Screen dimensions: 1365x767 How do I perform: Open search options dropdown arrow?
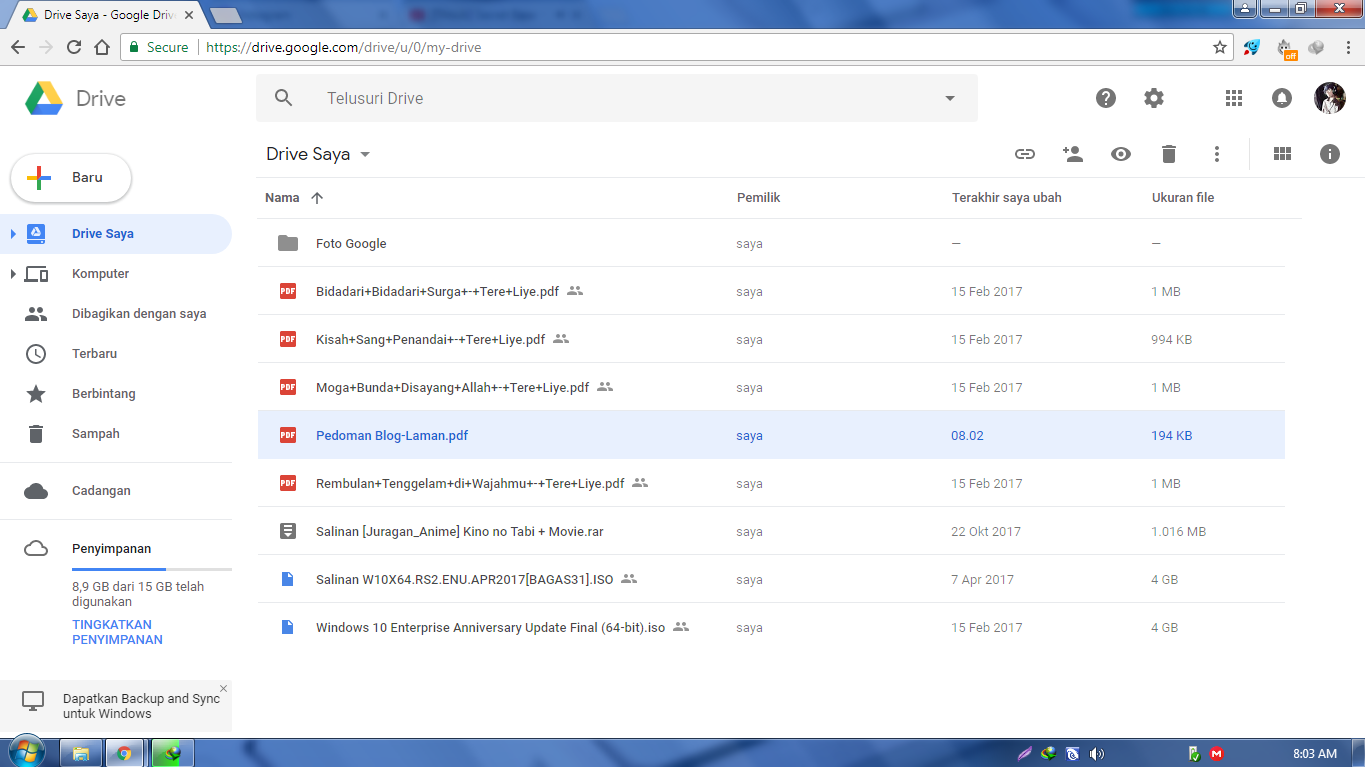click(x=948, y=98)
